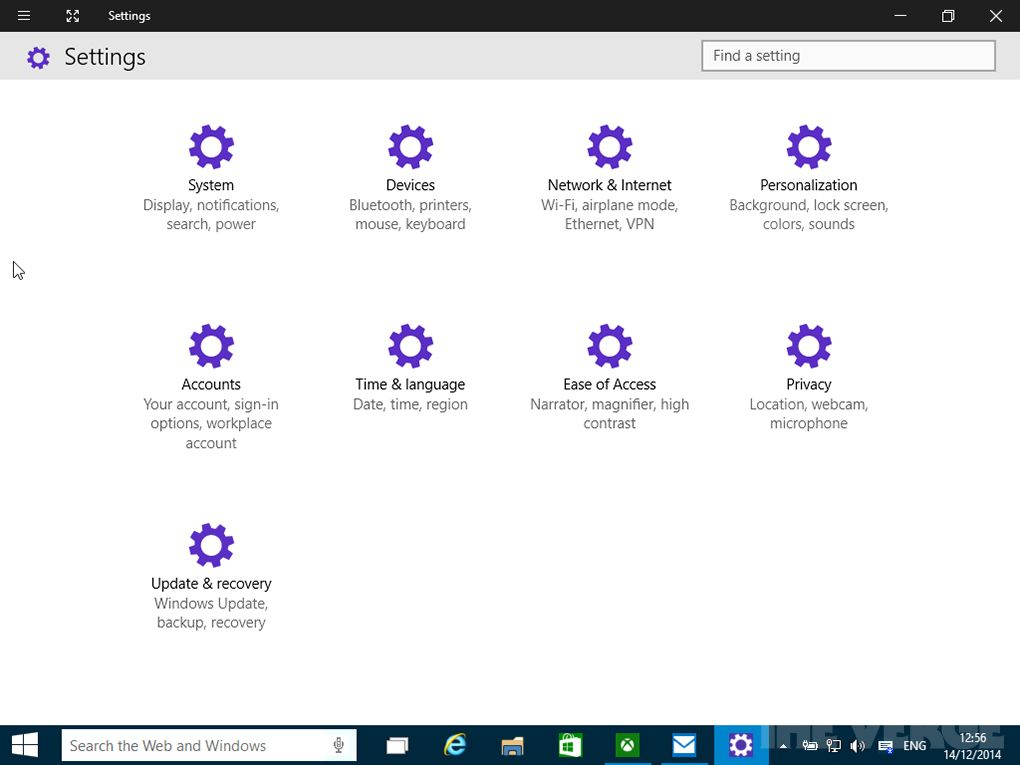Image resolution: width=1020 pixels, height=765 pixels.
Task: Open the Xbox app from the taskbar
Action: click(x=627, y=745)
